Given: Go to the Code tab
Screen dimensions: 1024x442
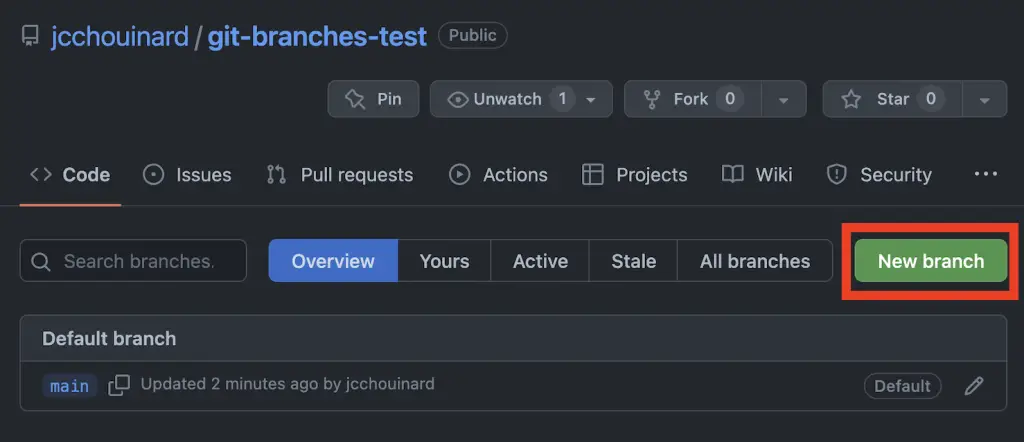Looking at the screenshot, I should coord(71,175).
